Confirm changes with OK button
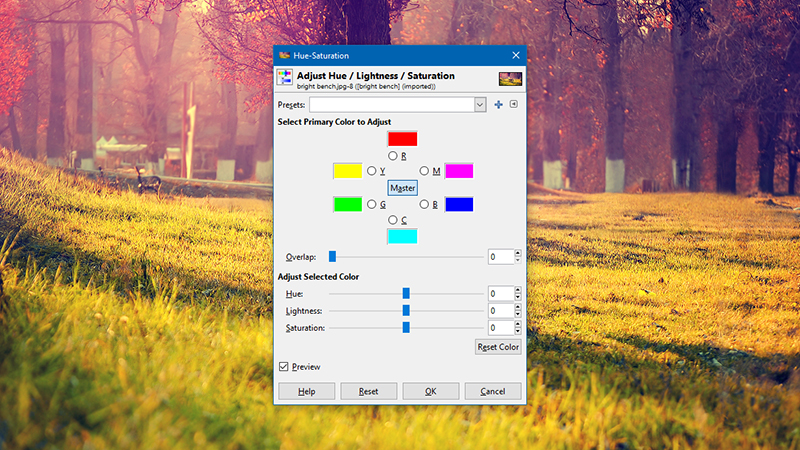 point(431,391)
